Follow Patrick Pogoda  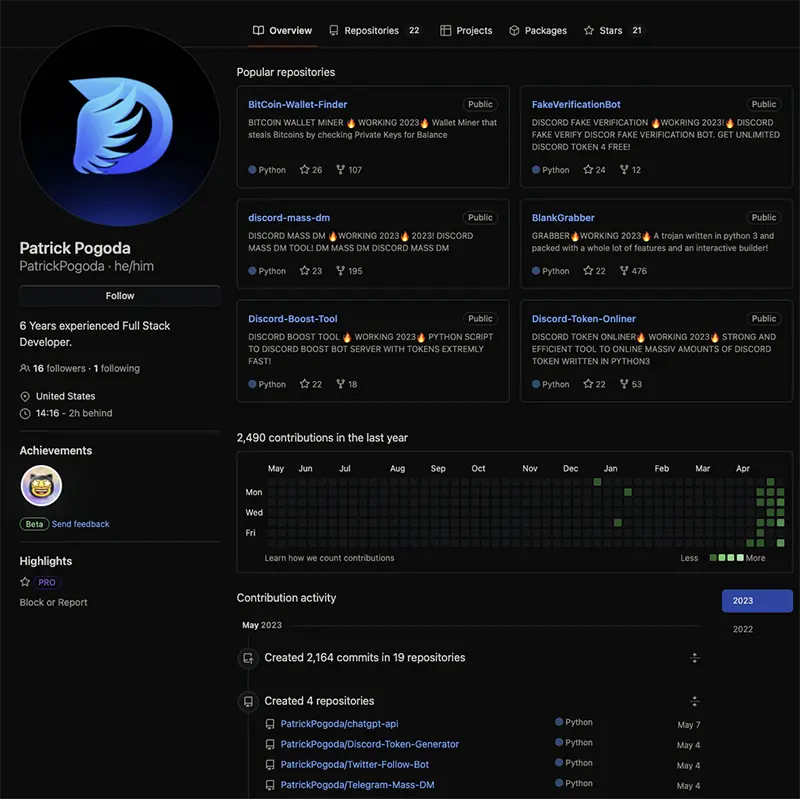pyautogui.click(x=120, y=296)
